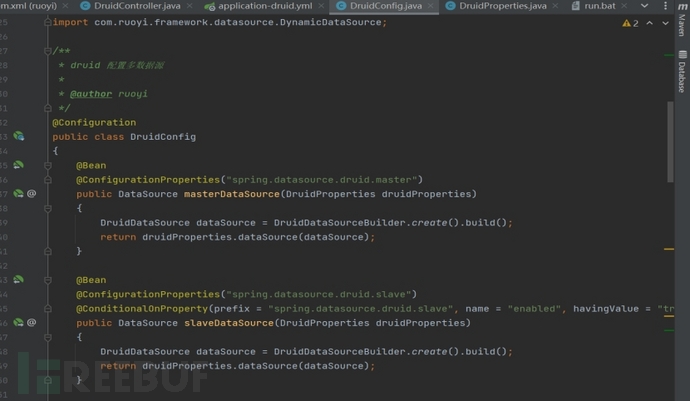Image resolution: width=690 pixels, height=401 pixels.
Task: Click fold end marker closing masterDataSource
Action: [48, 251]
